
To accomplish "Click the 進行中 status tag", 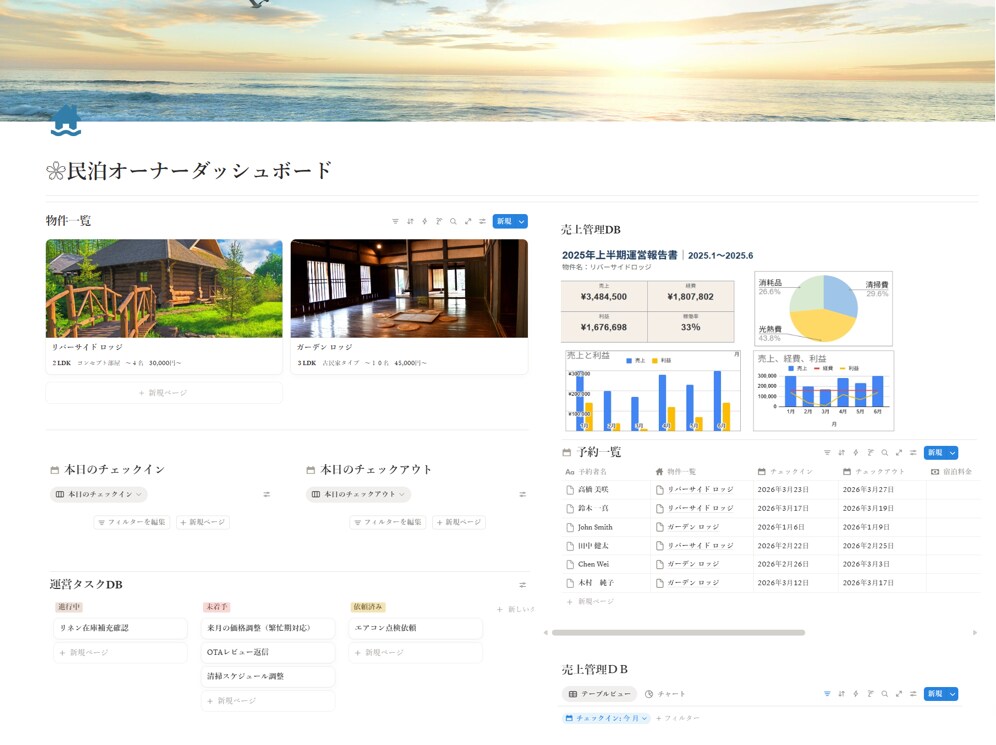I will [x=69, y=607].
